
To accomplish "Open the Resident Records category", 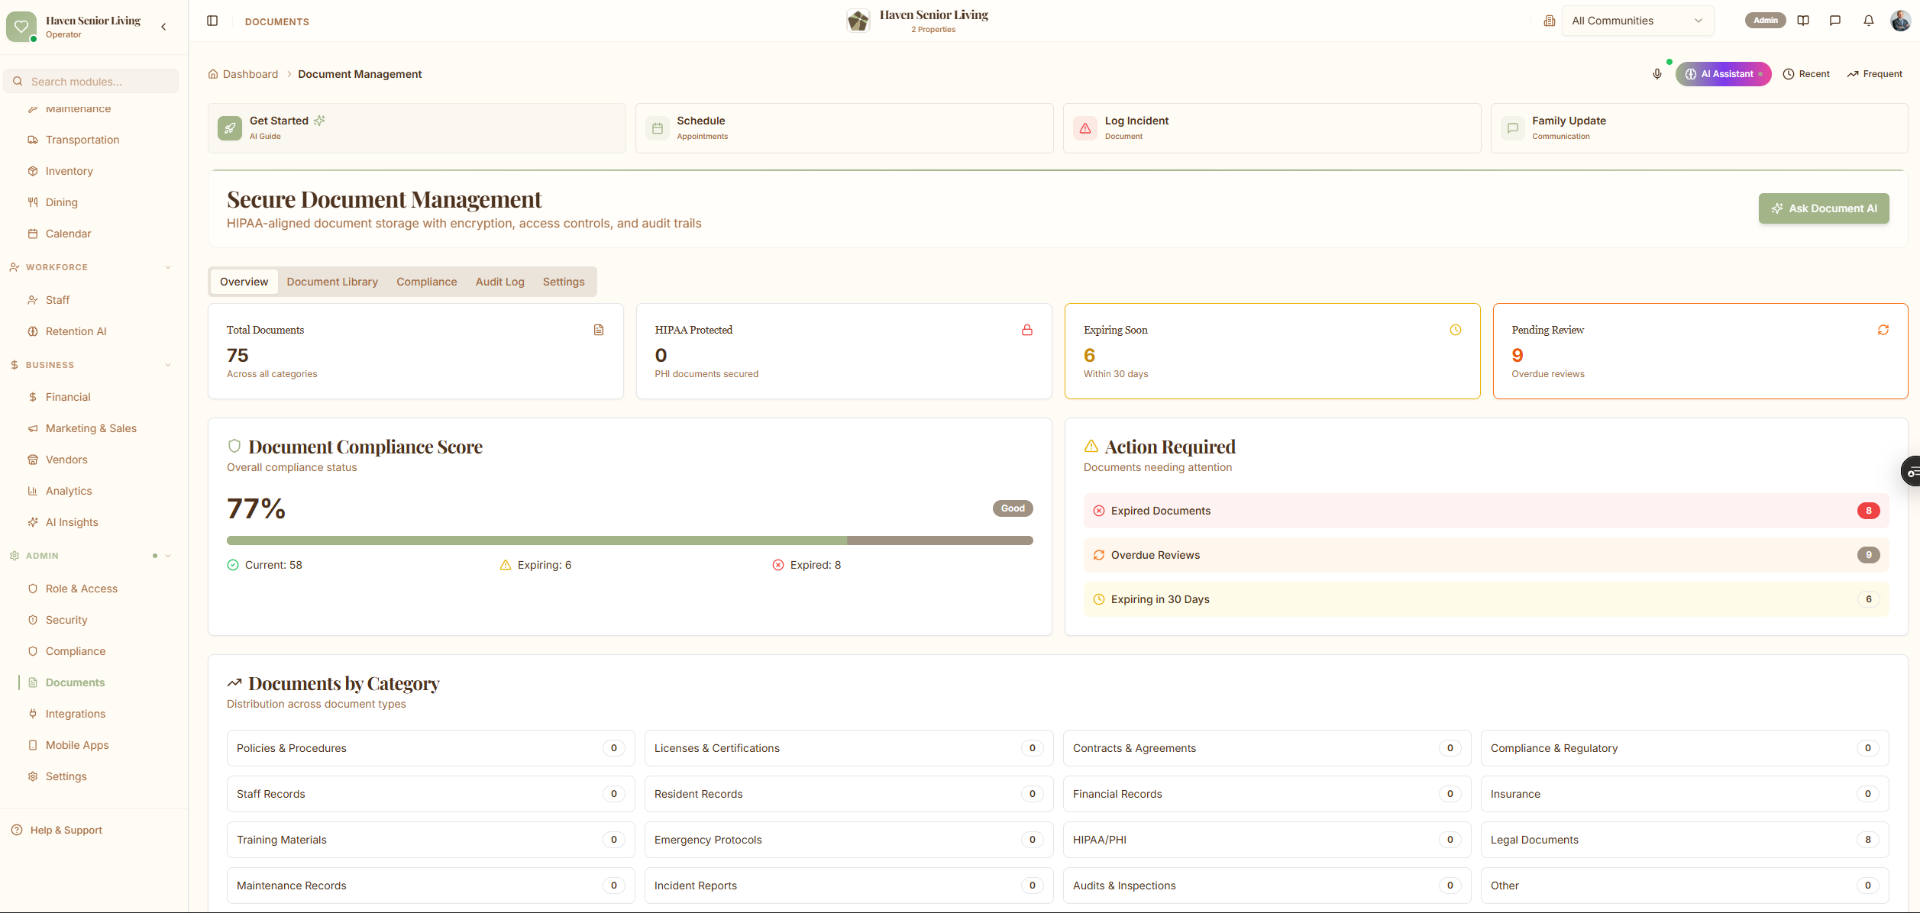I will coord(849,794).
